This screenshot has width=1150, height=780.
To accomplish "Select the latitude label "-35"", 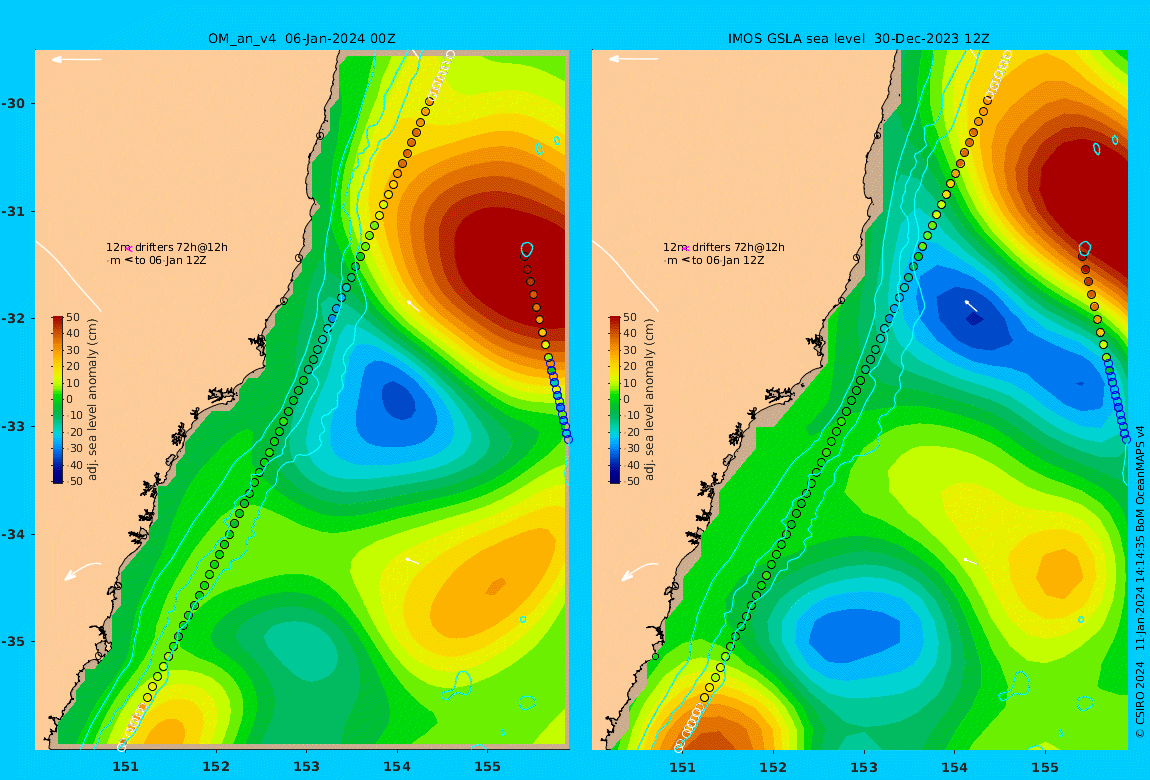I will (12, 642).
